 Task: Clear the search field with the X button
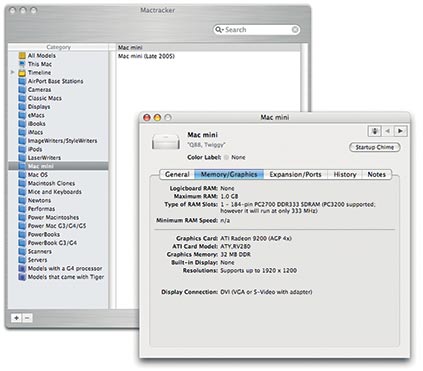[295, 30]
